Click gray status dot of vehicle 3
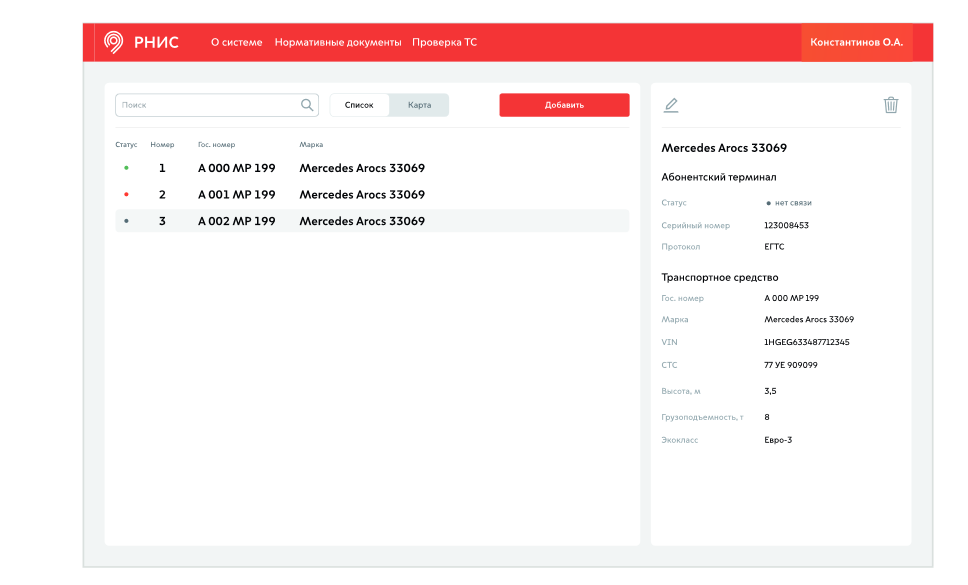This screenshot has width=968, height=585. [x=126, y=221]
